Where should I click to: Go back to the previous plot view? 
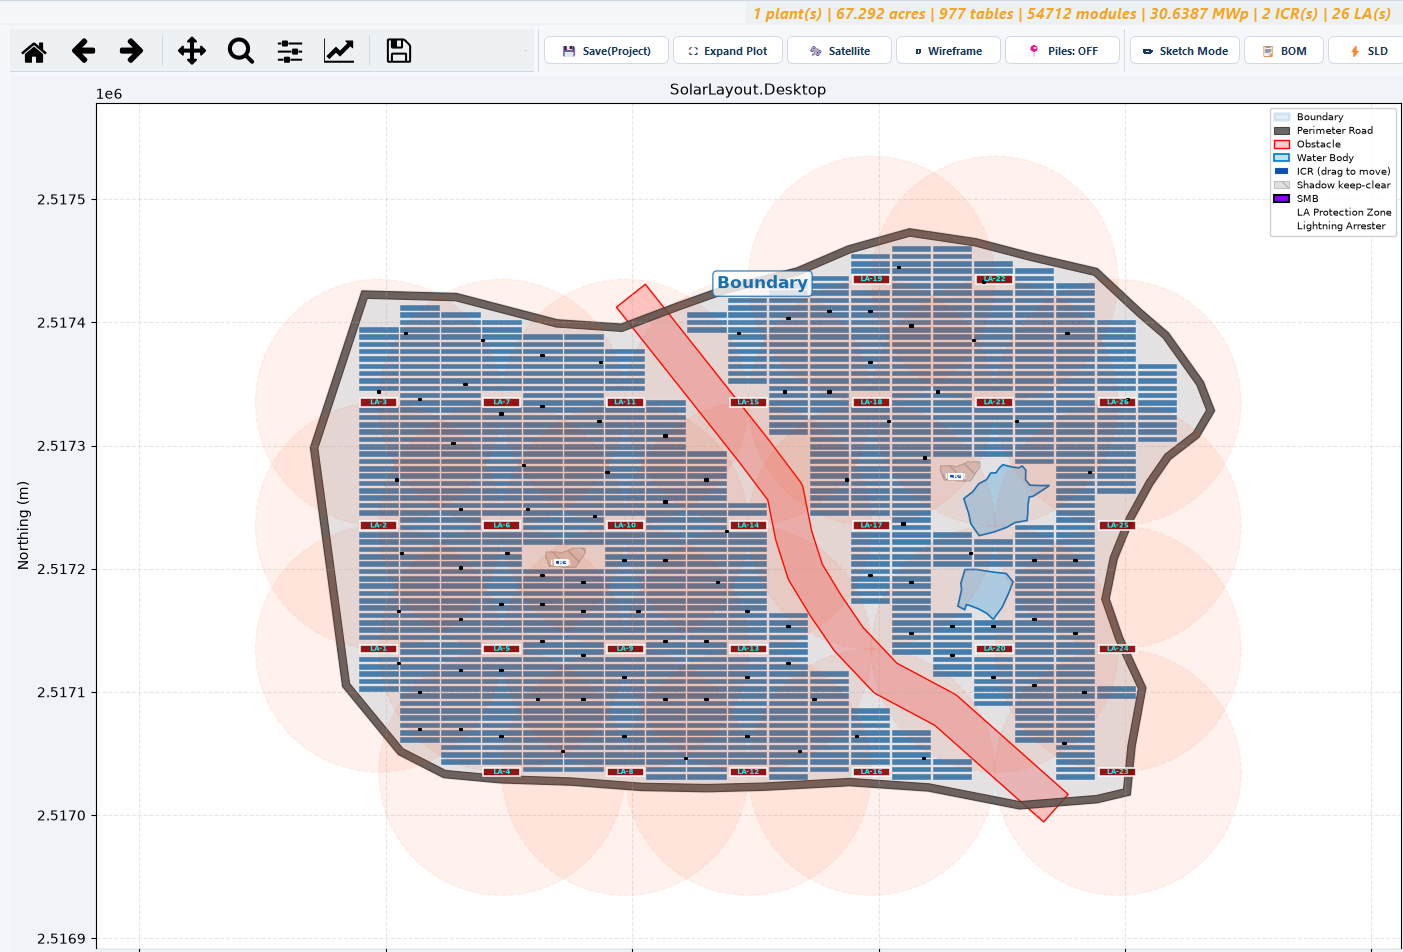[x=84, y=51]
